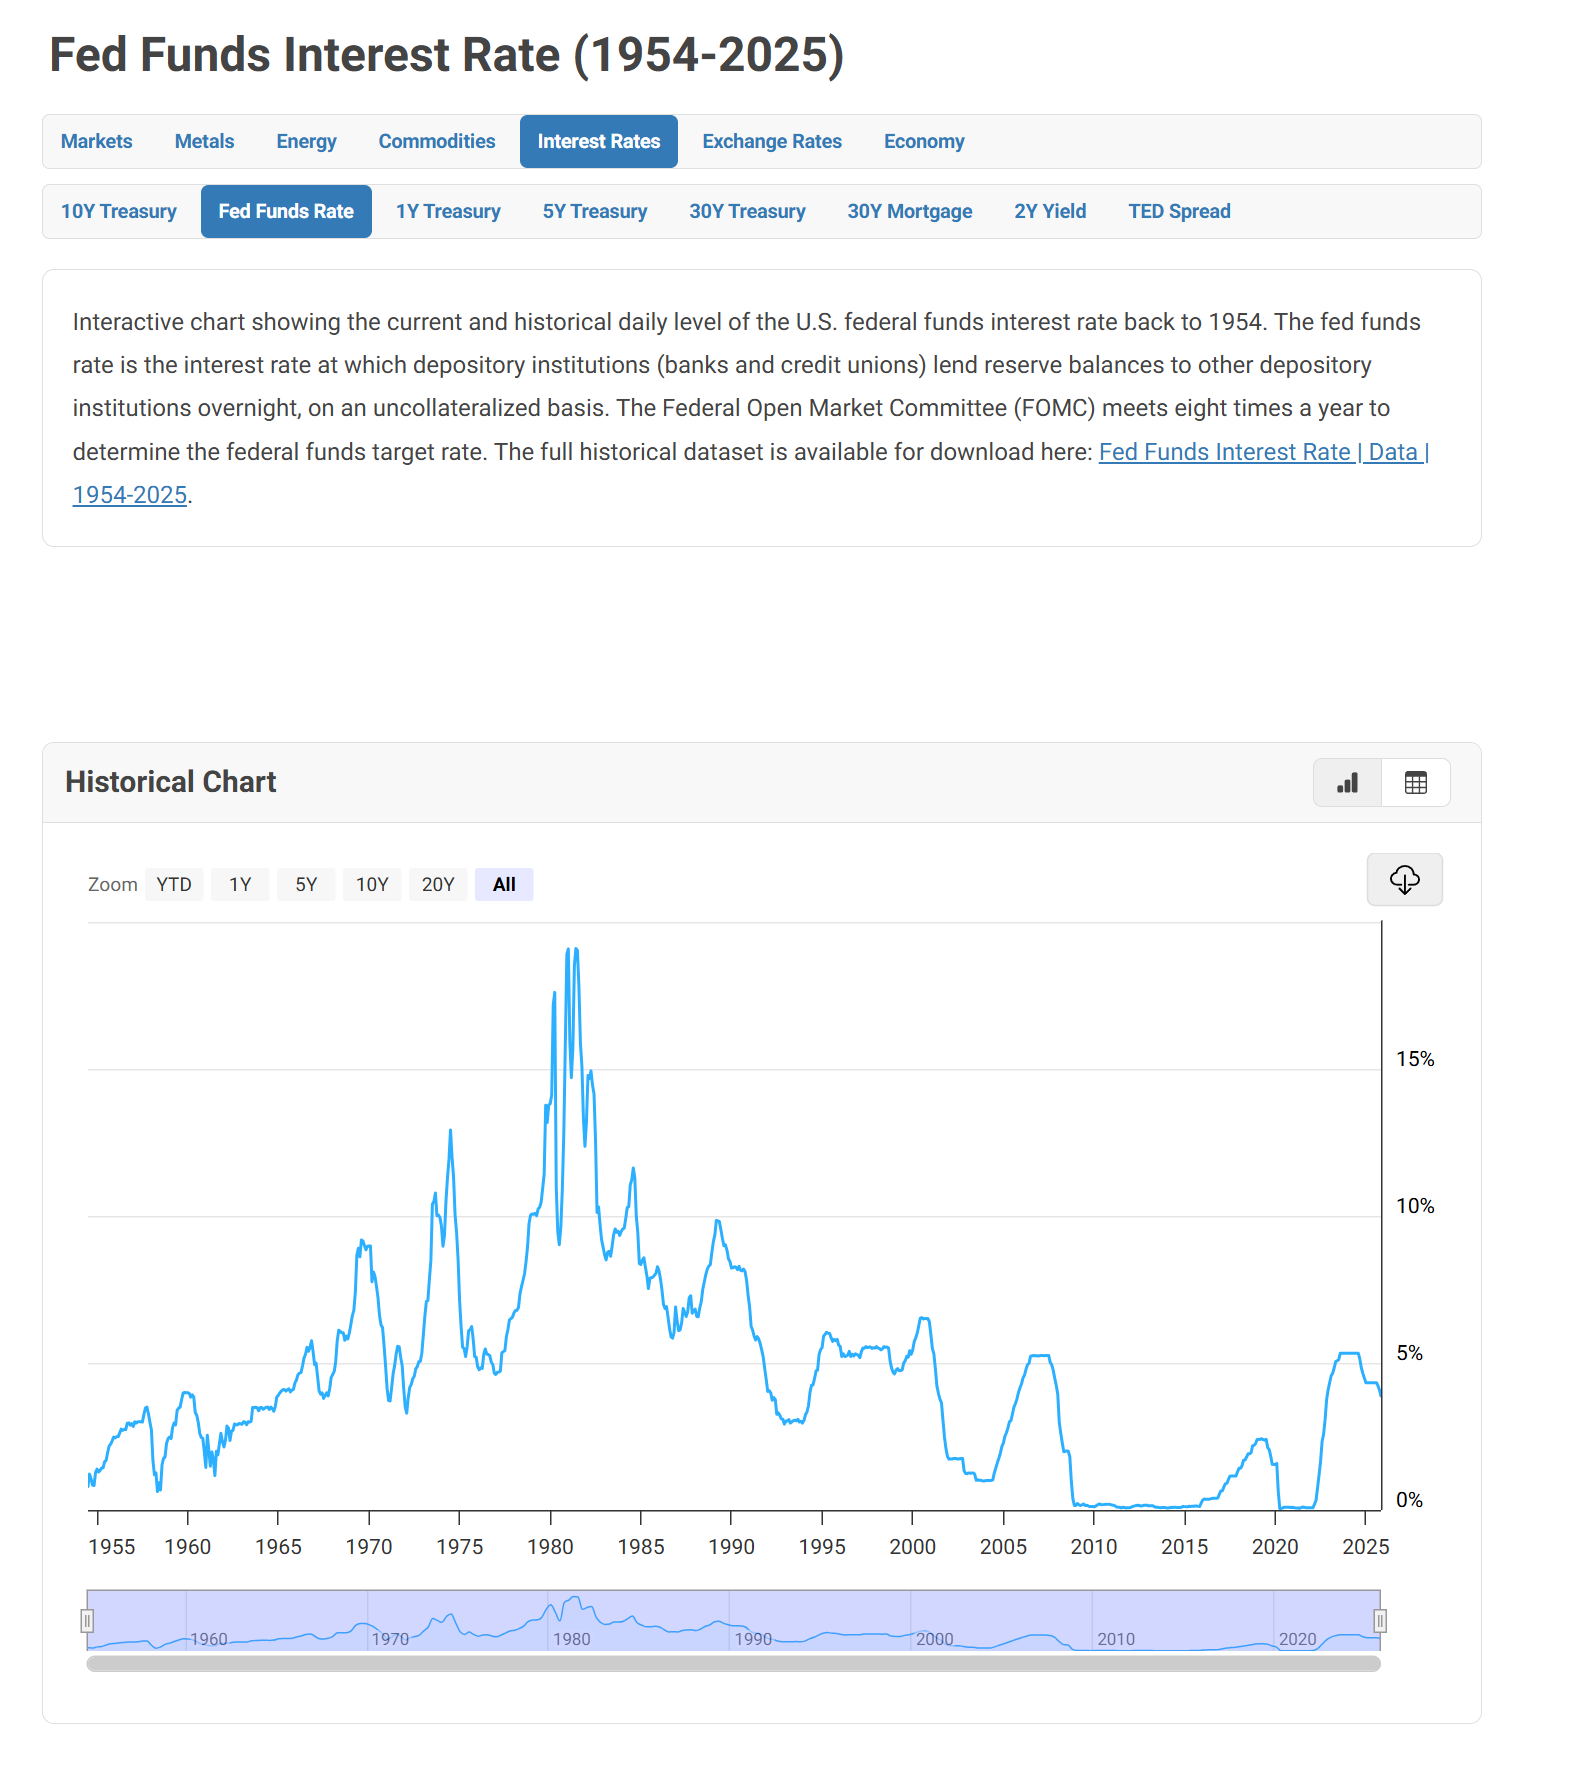Click the 1980 x-axis label
This screenshot has height=1771, width=1585.
550,1546
